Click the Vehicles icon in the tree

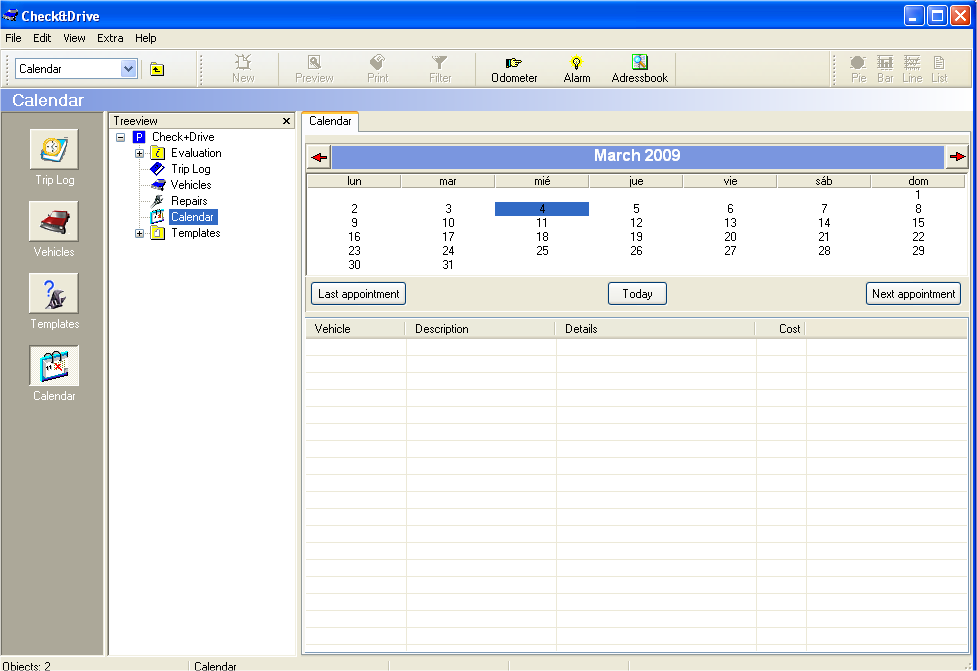click(158, 185)
